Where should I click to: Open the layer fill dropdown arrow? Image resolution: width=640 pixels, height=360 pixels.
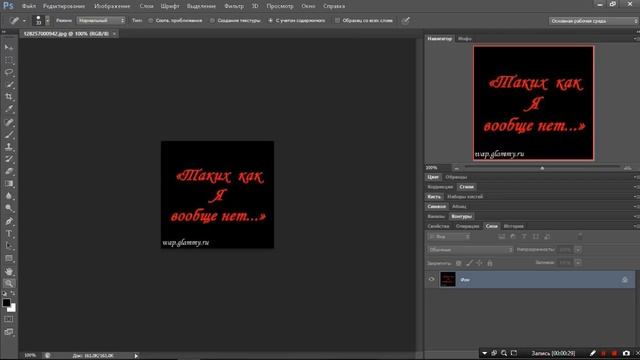[578, 262]
